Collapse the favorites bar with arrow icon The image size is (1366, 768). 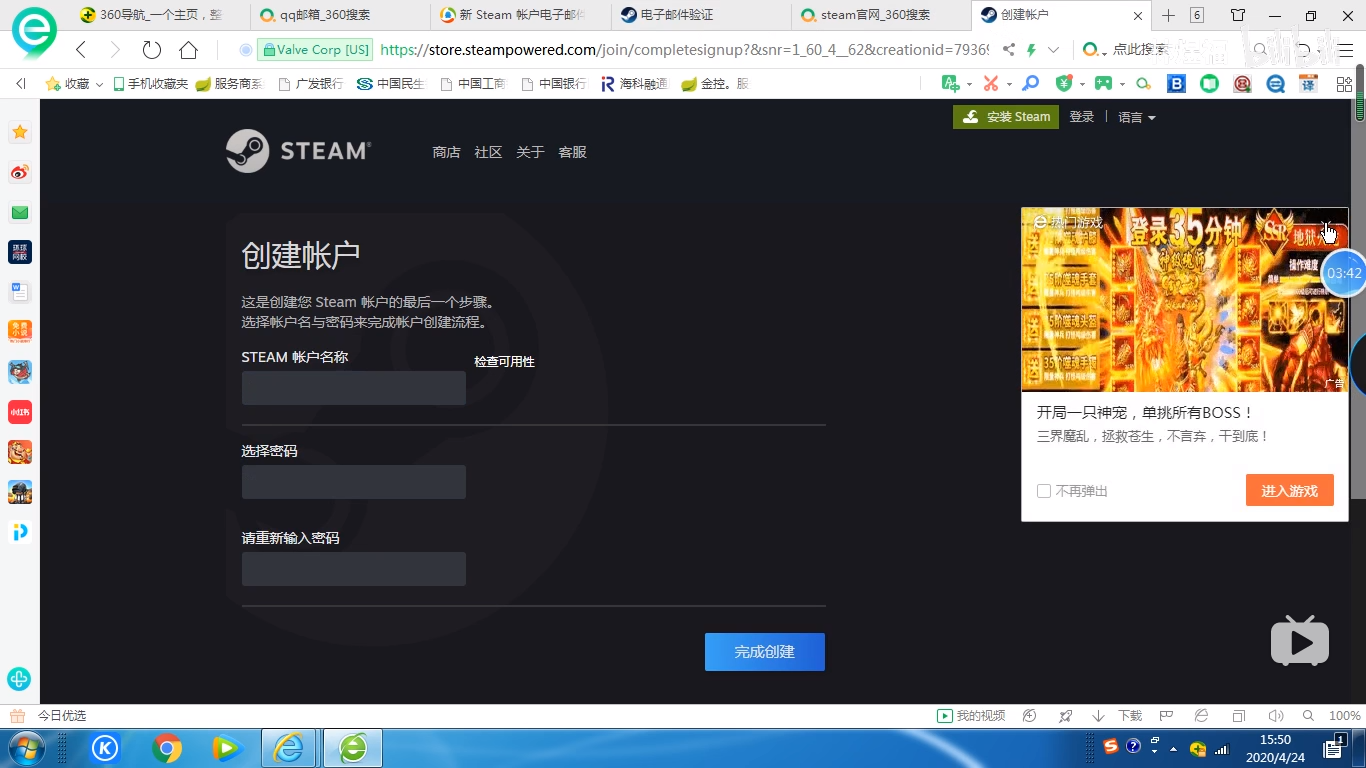[21, 84]
